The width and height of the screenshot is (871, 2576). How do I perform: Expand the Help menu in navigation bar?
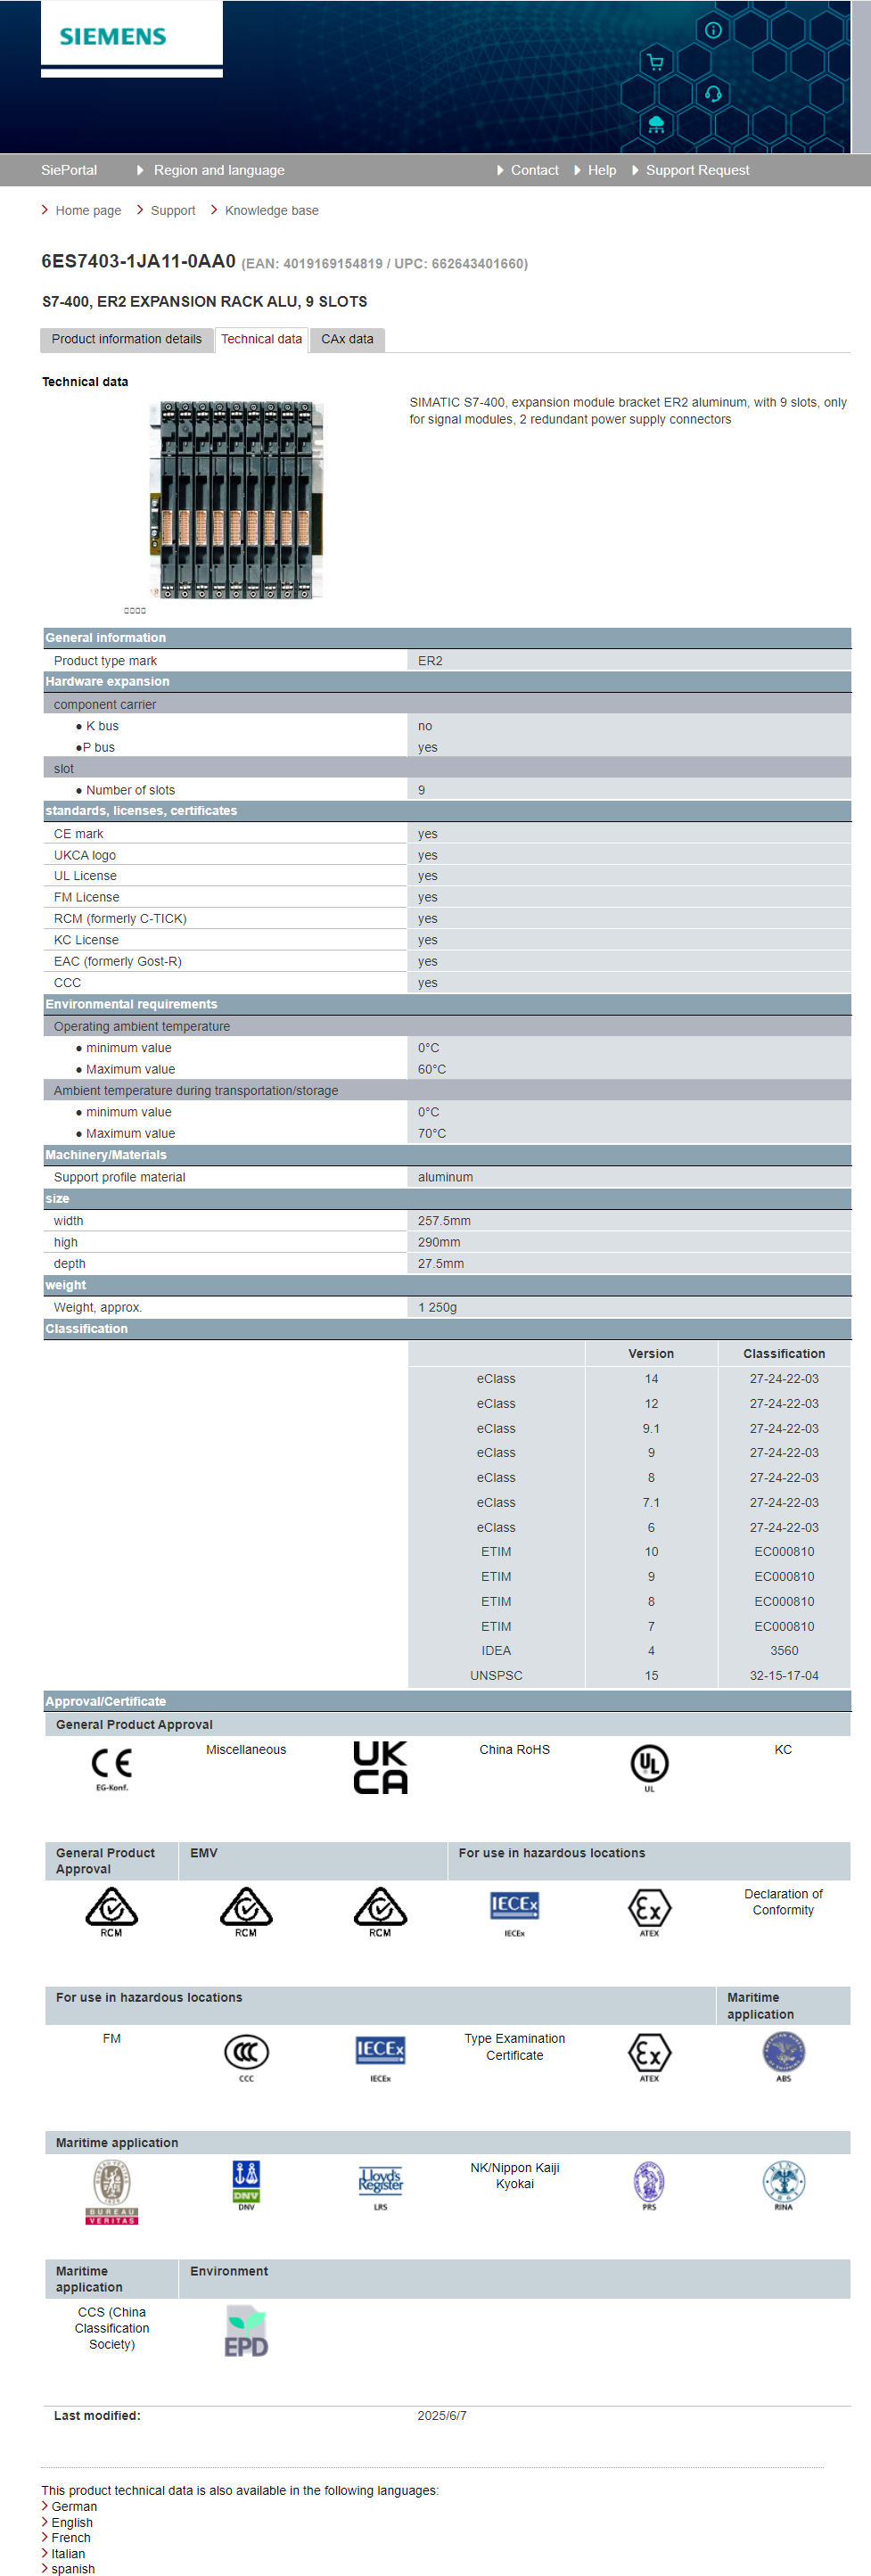[601, 170]
